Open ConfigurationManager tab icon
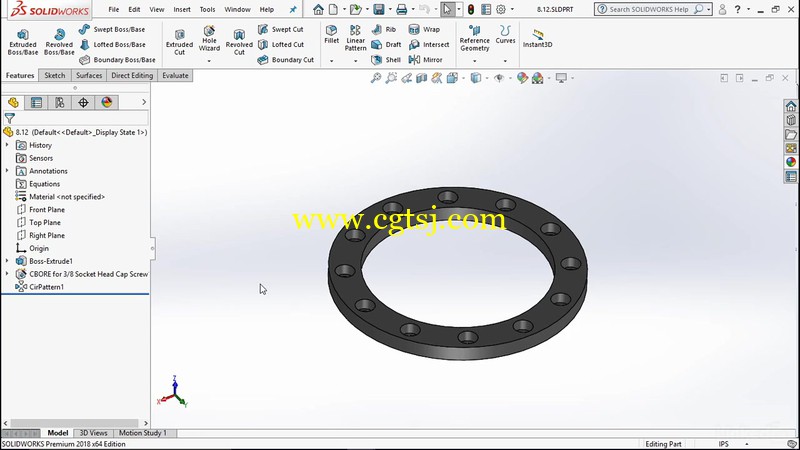The width and height of the screenshot is (800, 450). point(60,103)
